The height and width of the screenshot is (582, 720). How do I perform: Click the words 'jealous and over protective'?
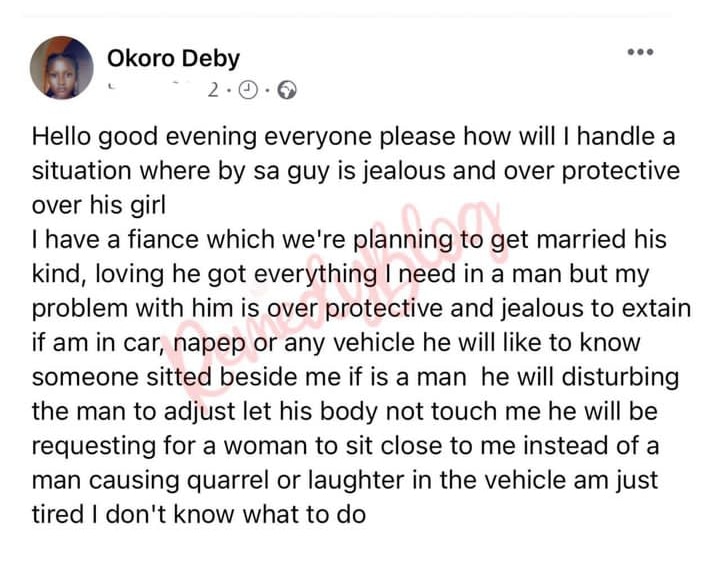coord(522,171)
